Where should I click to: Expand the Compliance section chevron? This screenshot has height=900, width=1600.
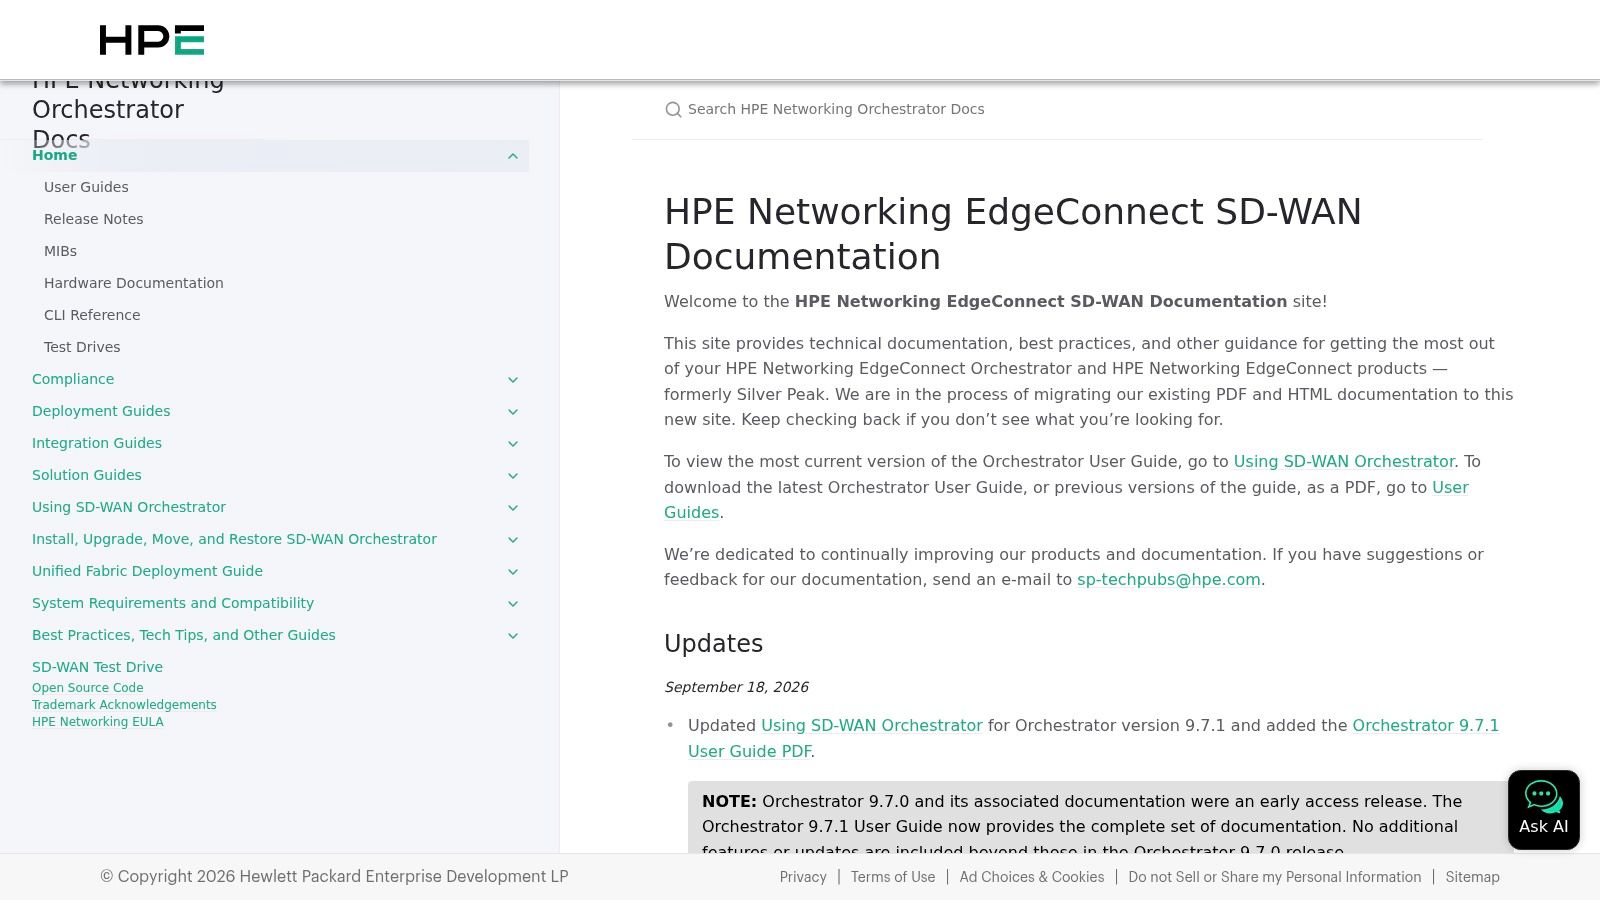click(x=513, y=380)
